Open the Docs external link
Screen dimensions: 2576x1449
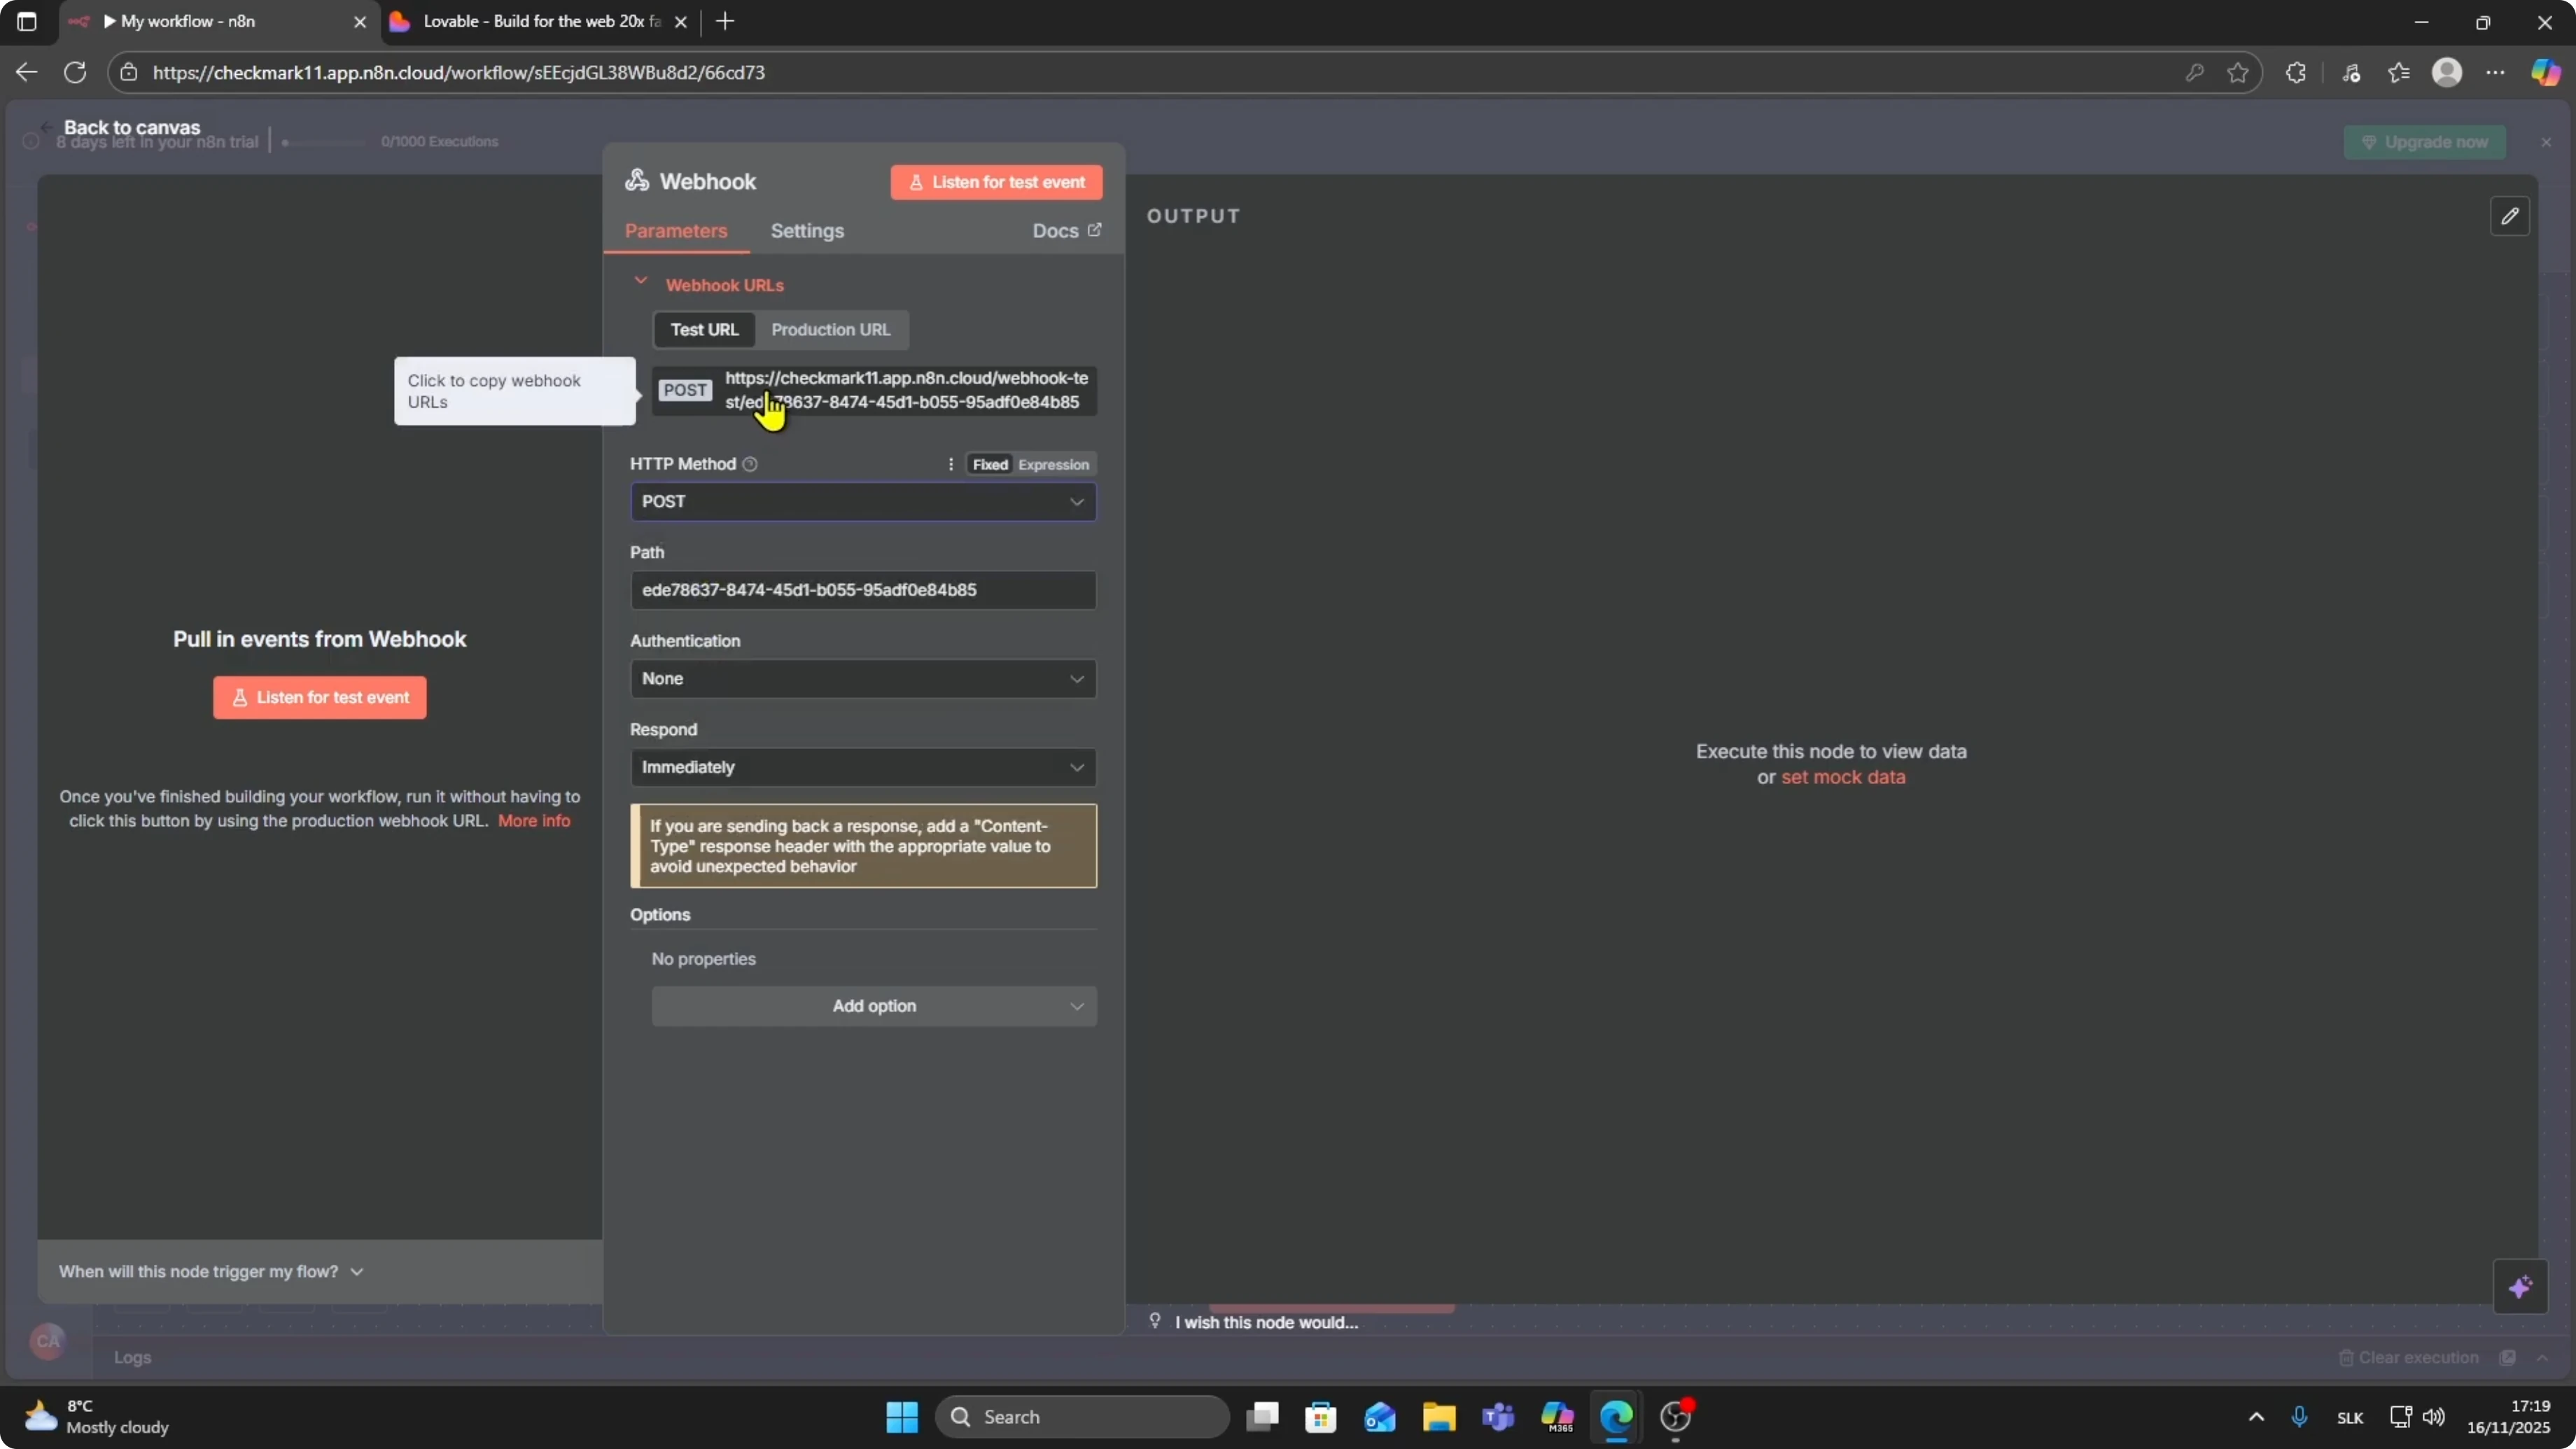1067,231
